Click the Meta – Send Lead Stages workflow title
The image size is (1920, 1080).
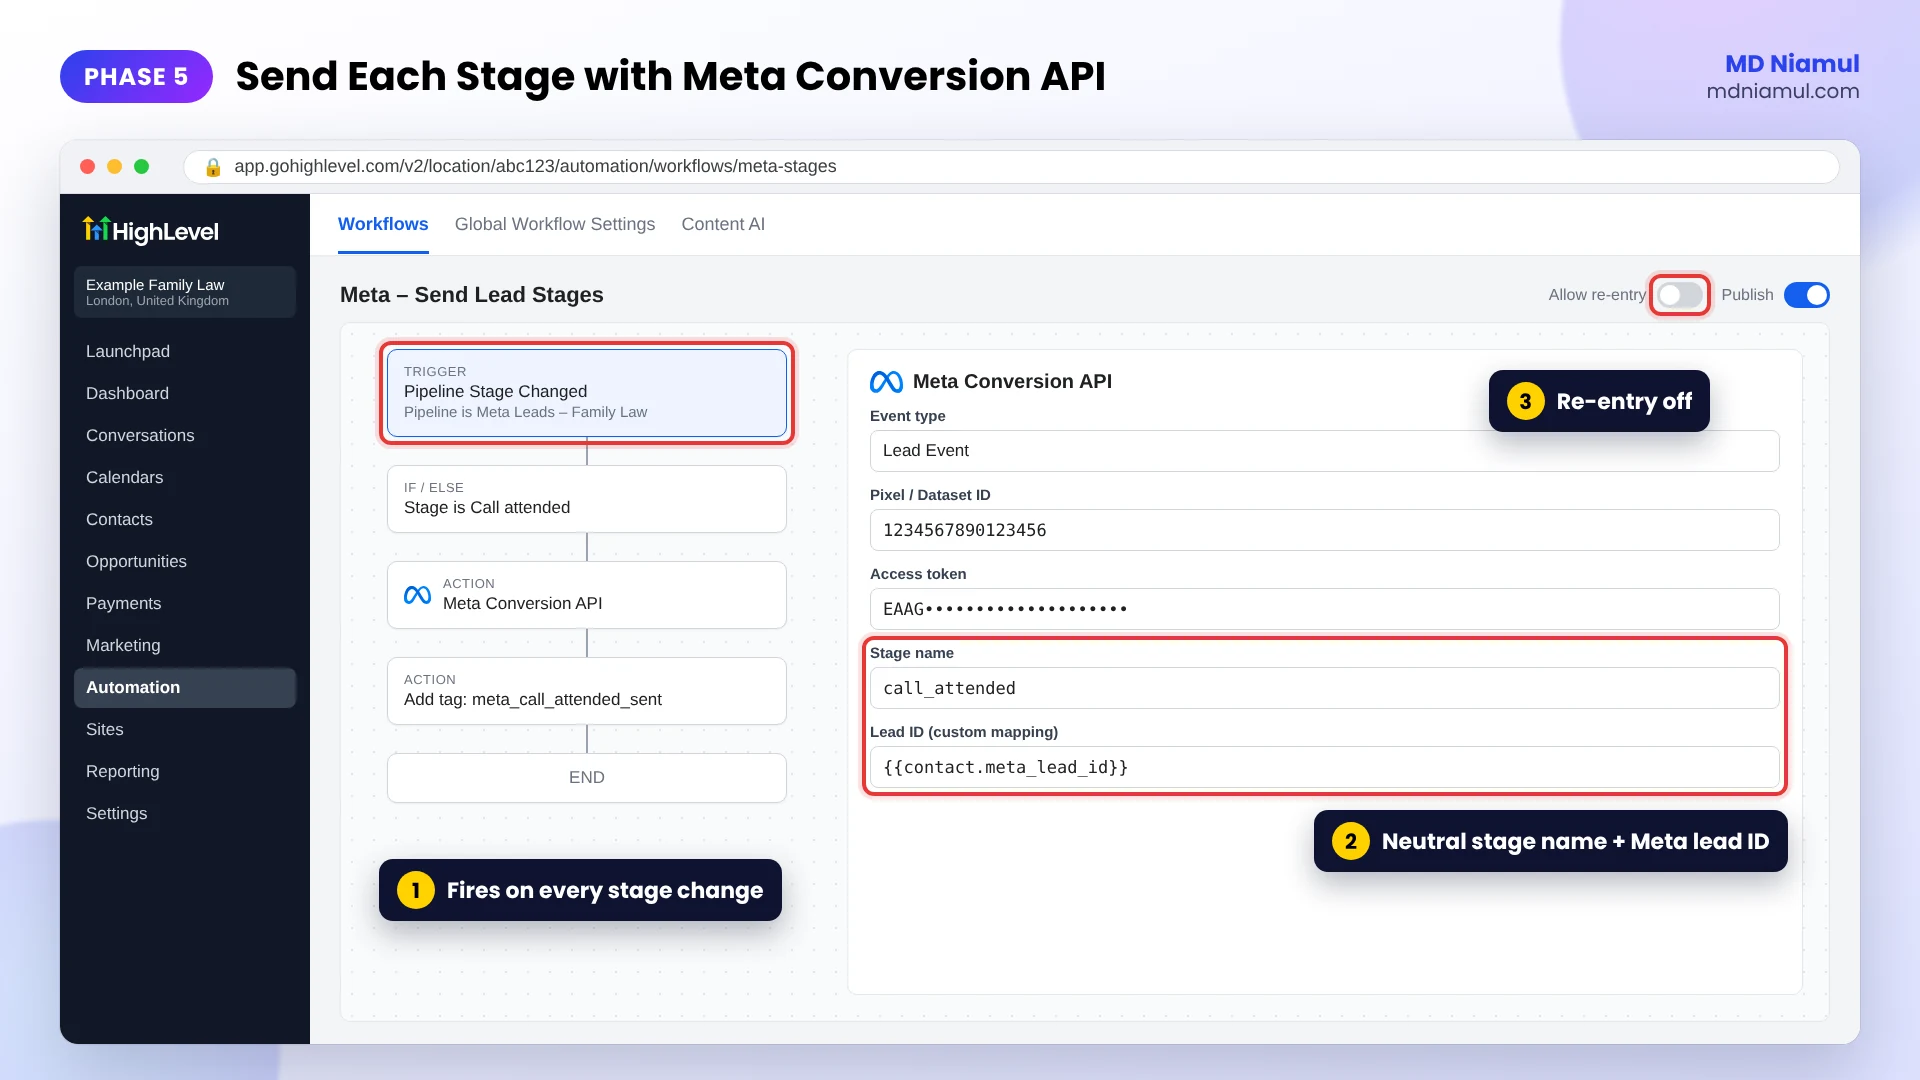(x=472, y=295)
